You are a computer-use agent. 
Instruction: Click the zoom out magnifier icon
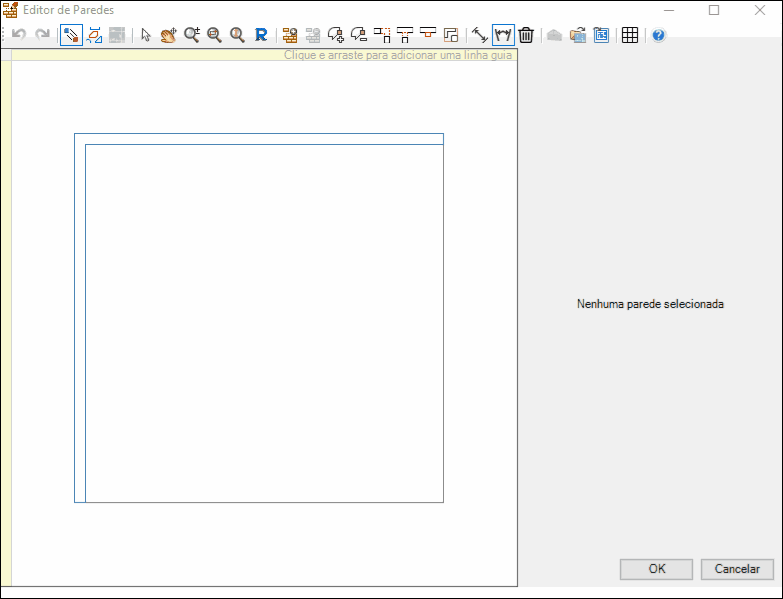tap(214, 35)
